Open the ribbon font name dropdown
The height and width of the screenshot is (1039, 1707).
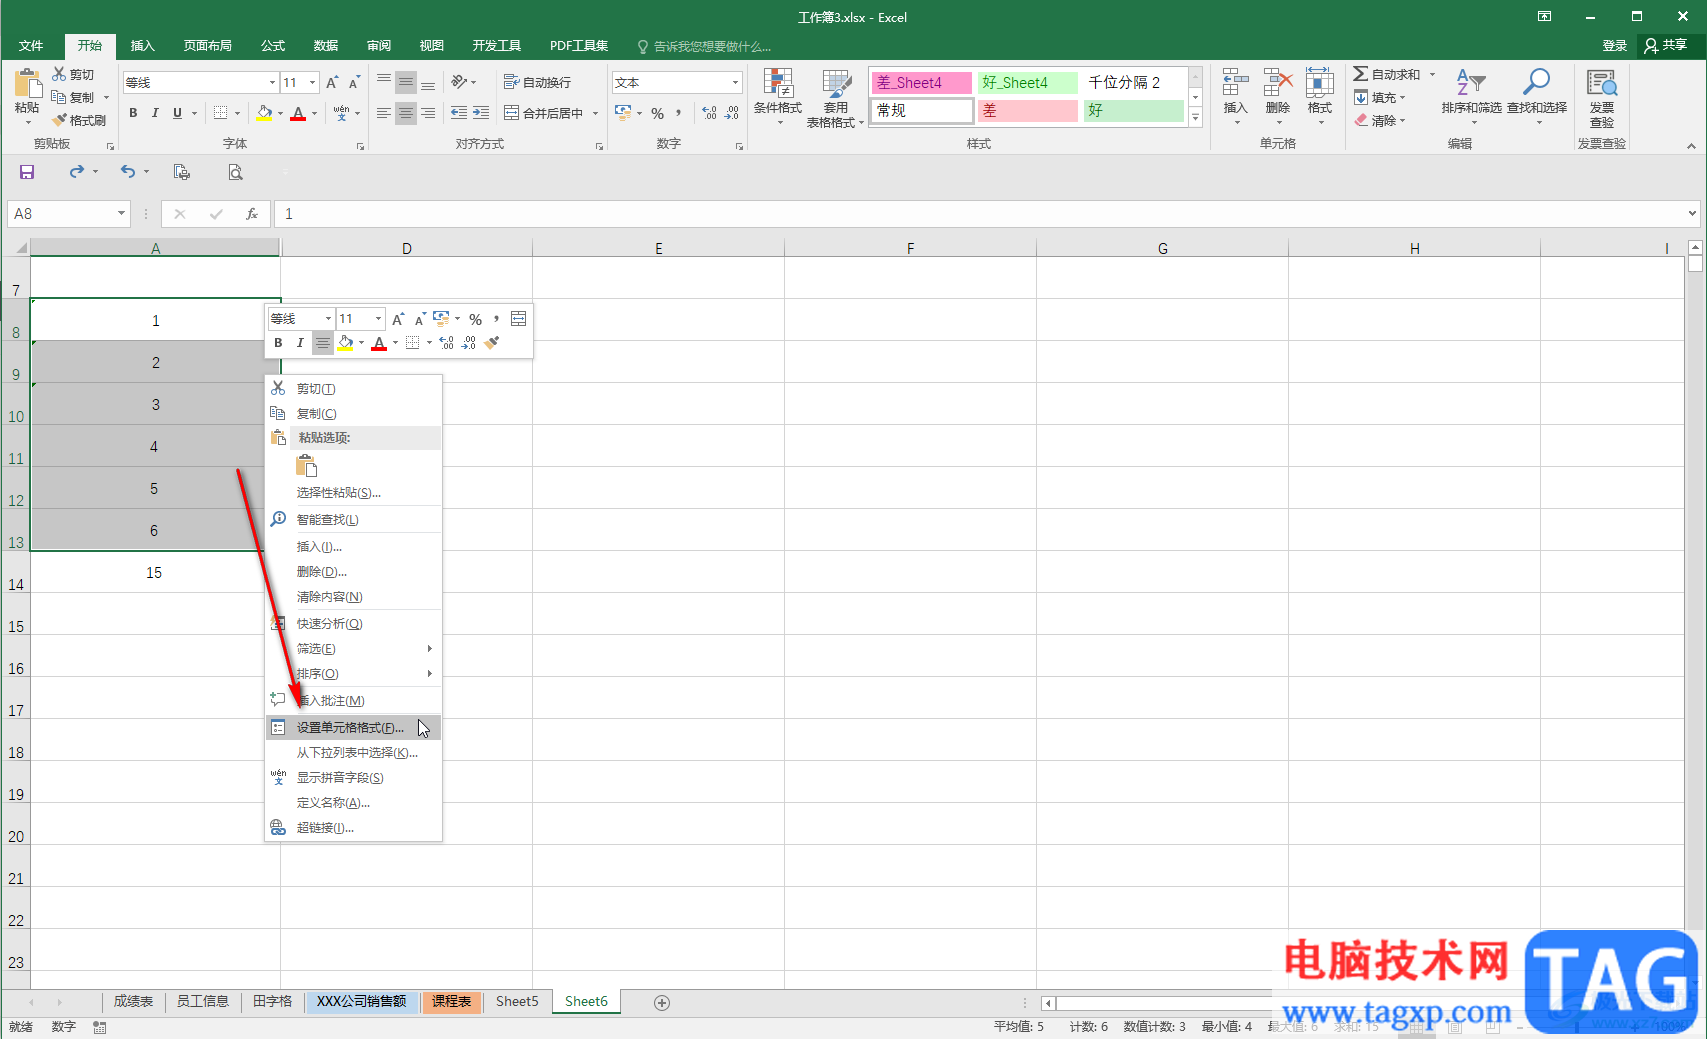272,83
